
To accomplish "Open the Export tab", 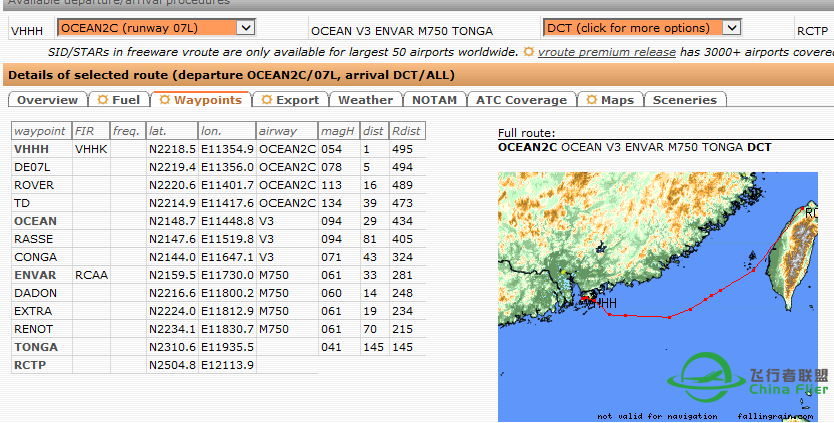I will (290, 100).
